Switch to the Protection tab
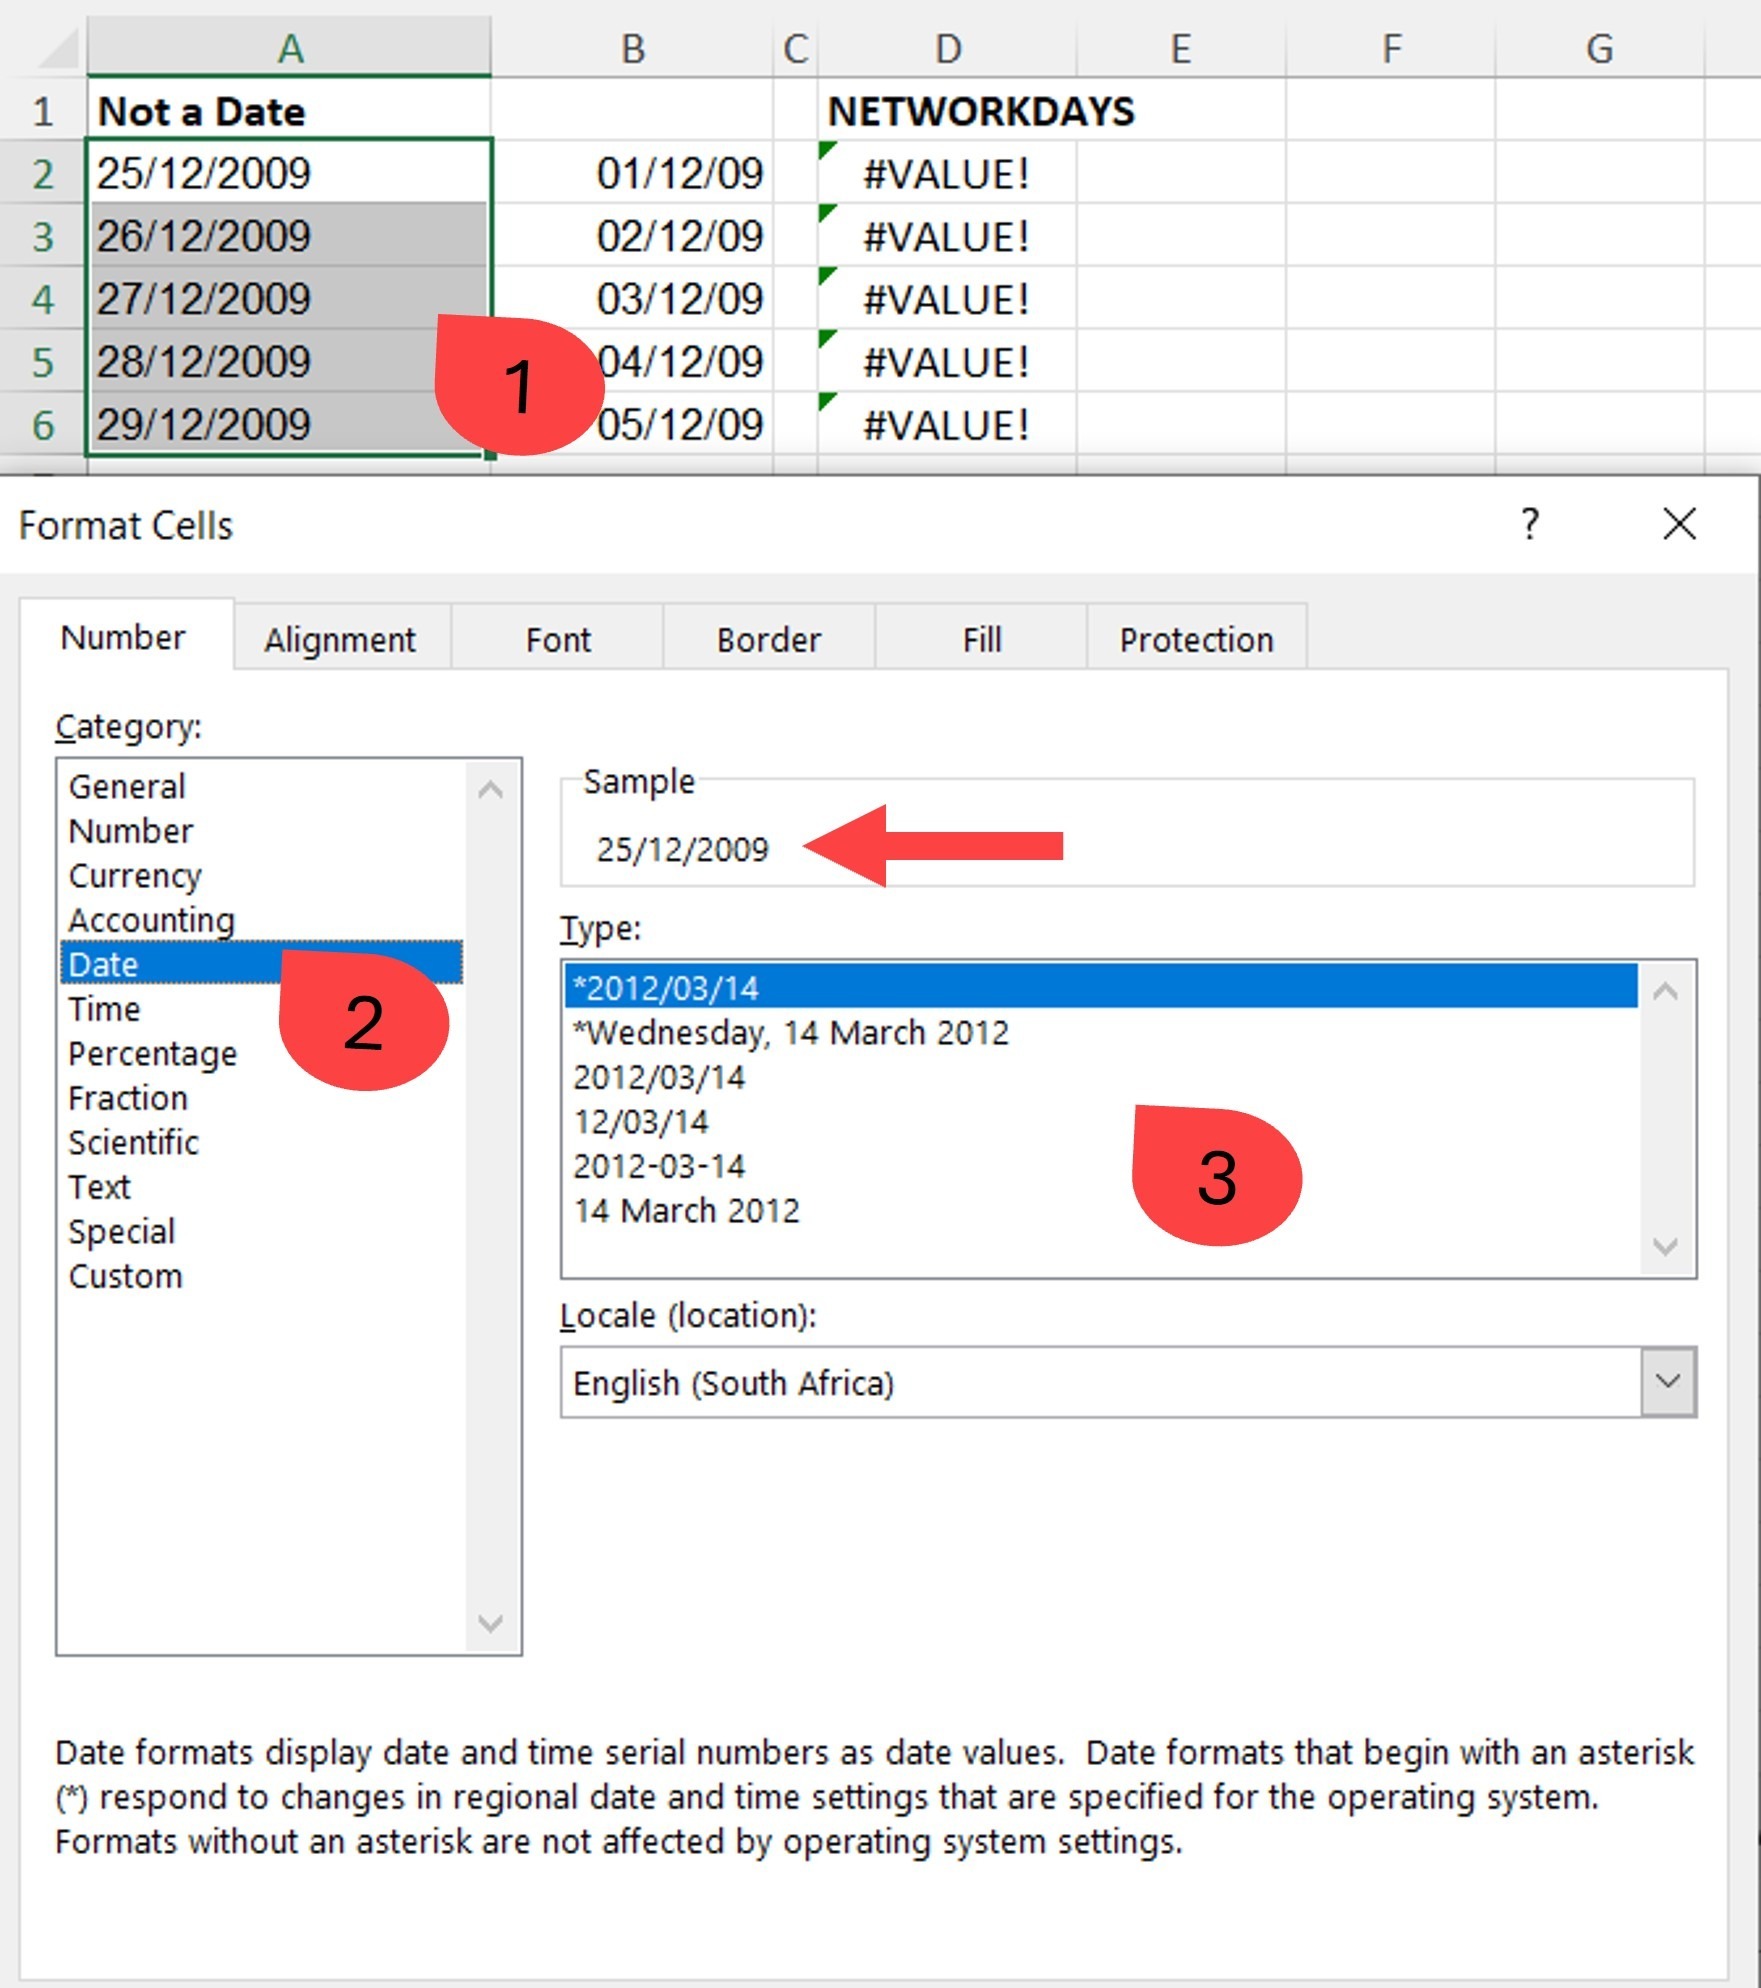The width and height of the screenshot is (1761, 1988). click(1197, 638)
